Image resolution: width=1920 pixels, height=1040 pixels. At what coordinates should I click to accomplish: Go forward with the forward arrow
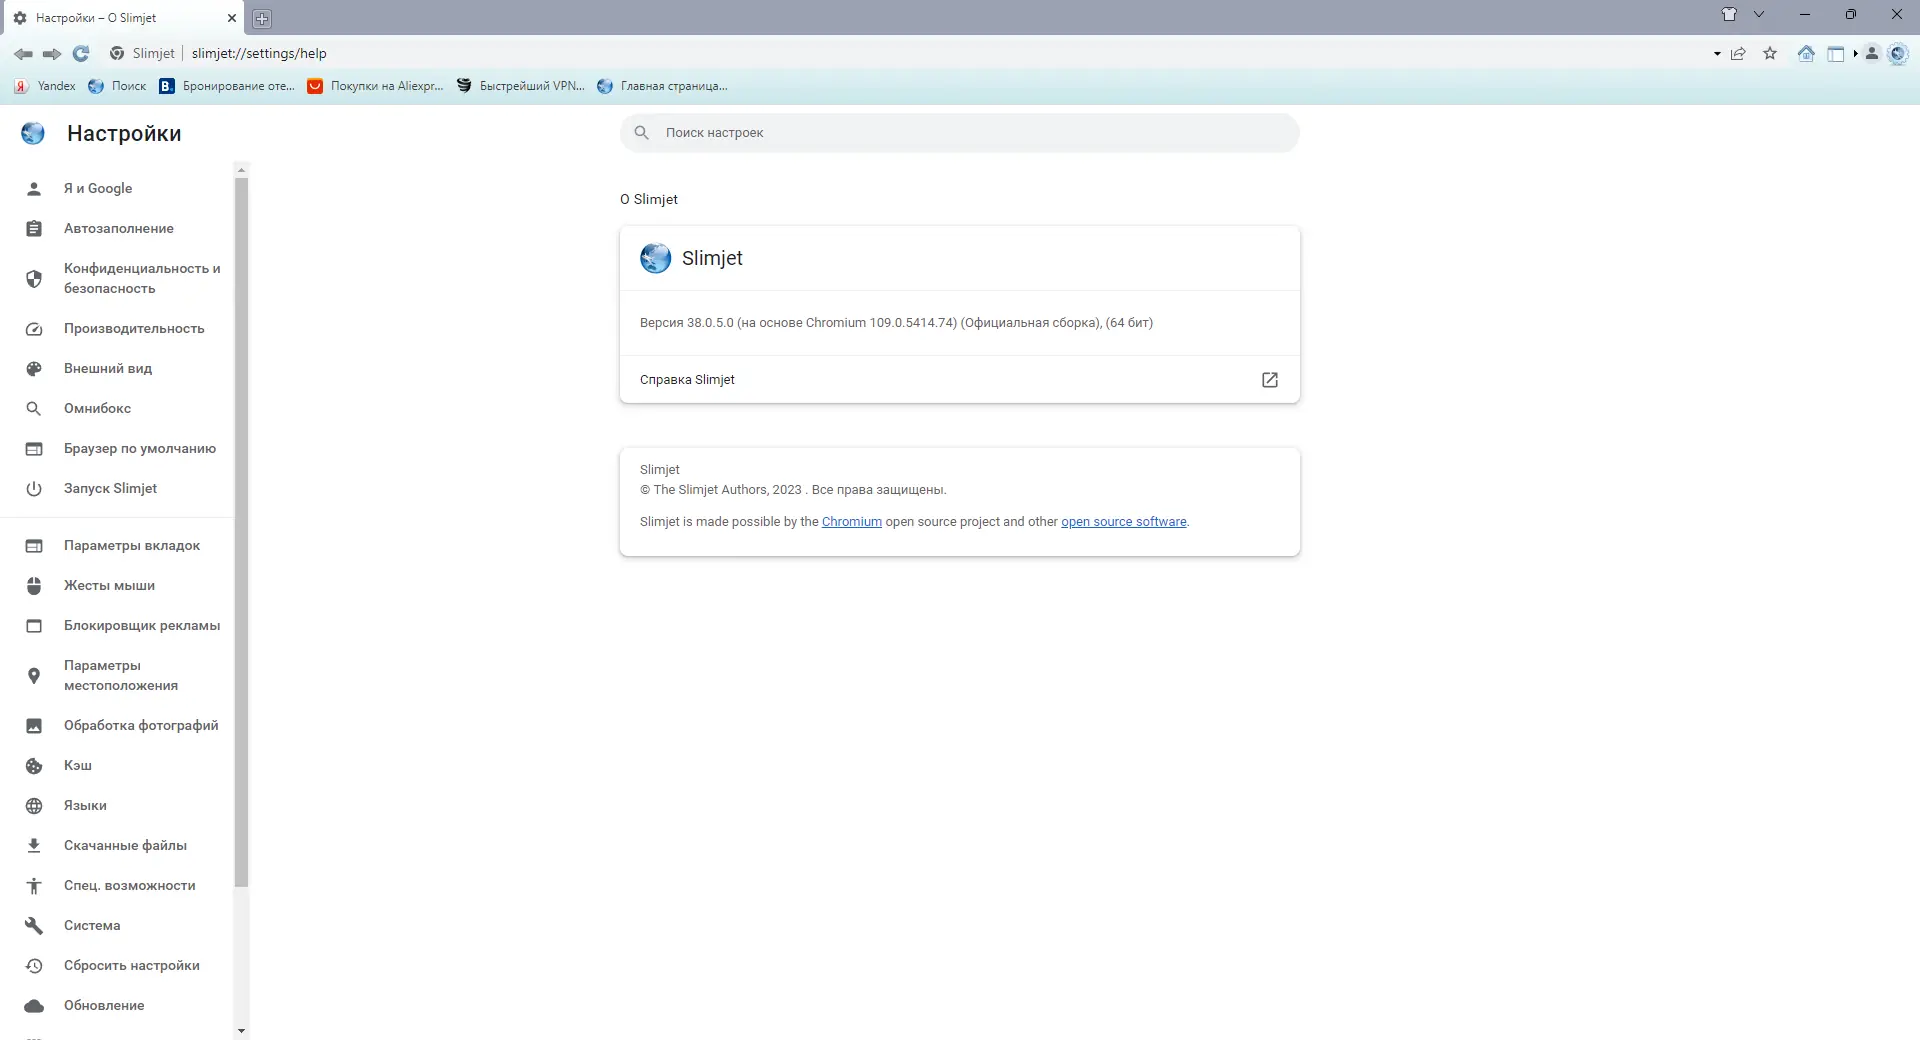[52, 54]
